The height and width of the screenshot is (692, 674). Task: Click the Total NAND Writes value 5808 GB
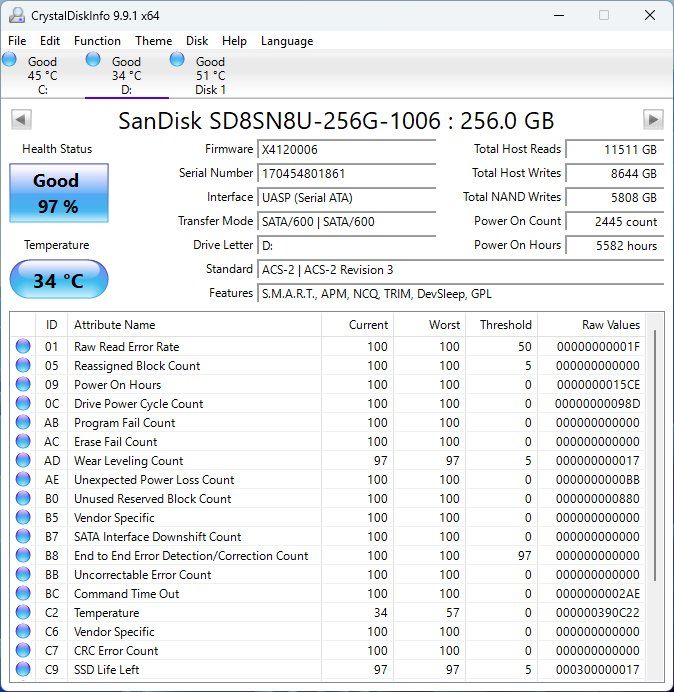615,197
